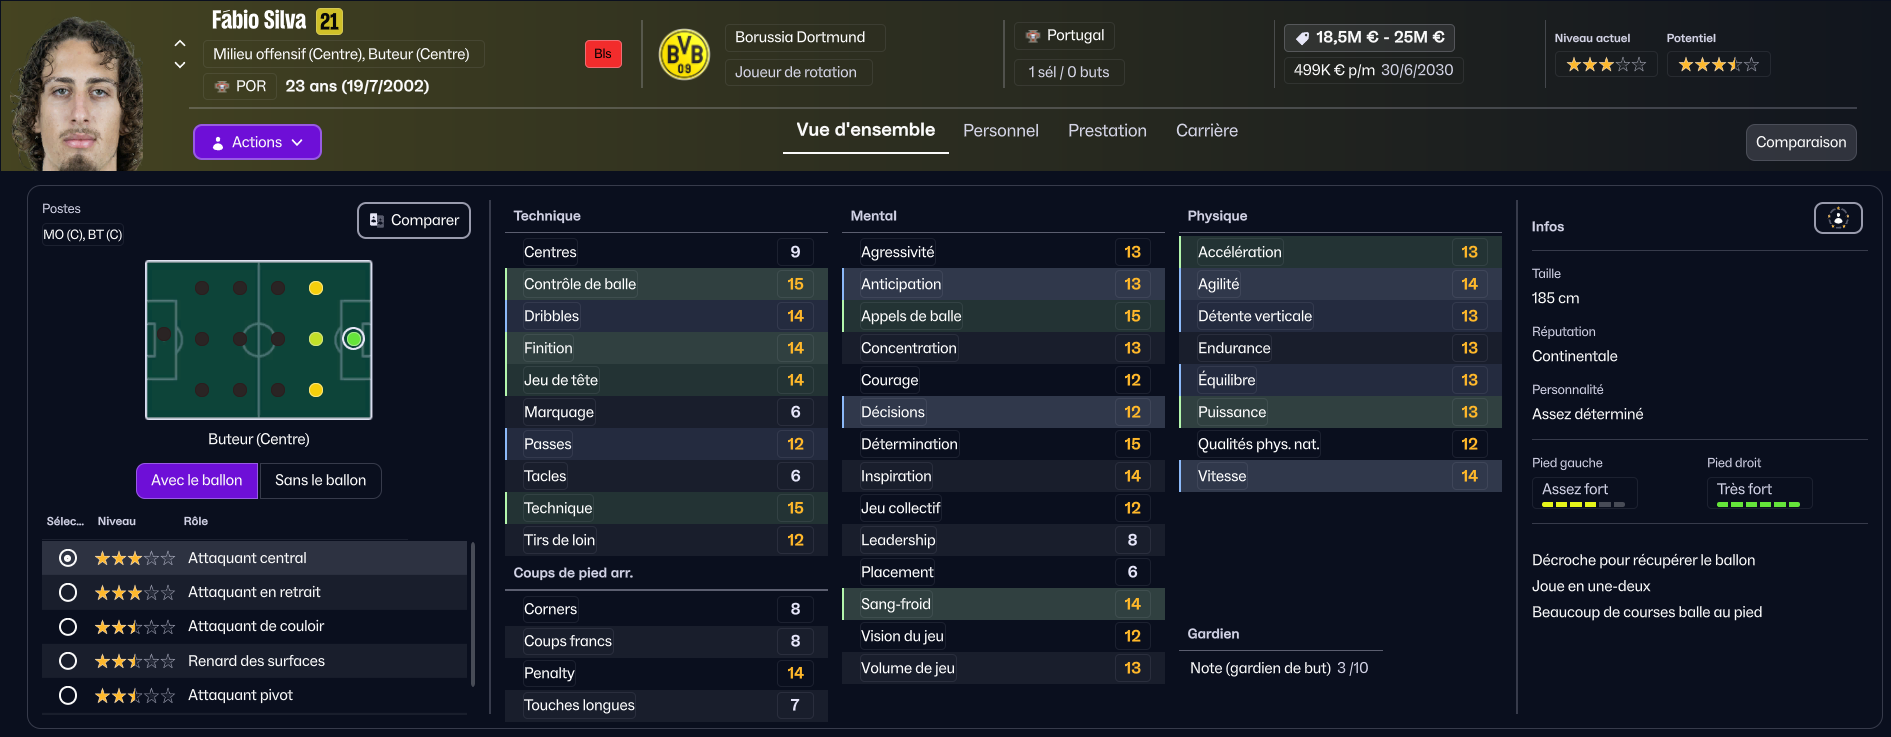Click the POR flag icon under the positions

[x=222, y=86]
